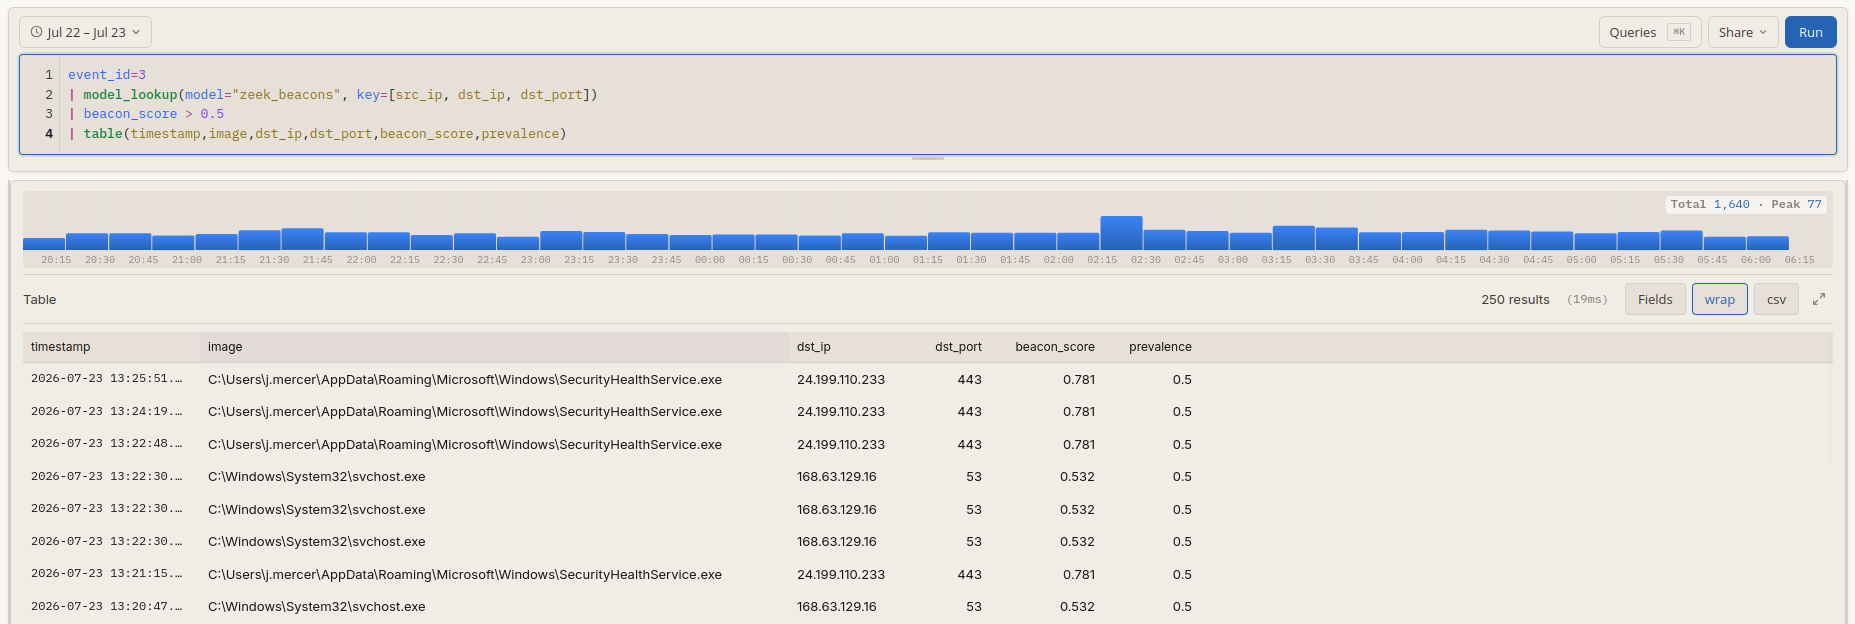Select timestamp 2026-07-23 13:20:47 cell
The image size is (1855, 624).
coord(107,606)
